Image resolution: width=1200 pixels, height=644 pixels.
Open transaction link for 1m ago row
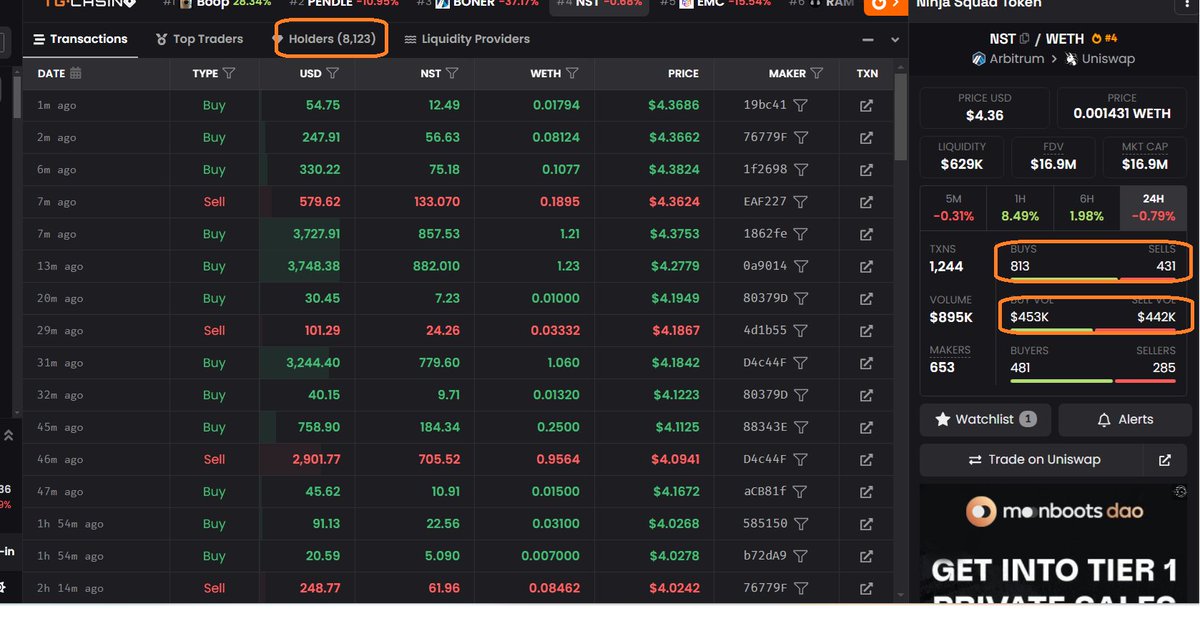point(866,105)
